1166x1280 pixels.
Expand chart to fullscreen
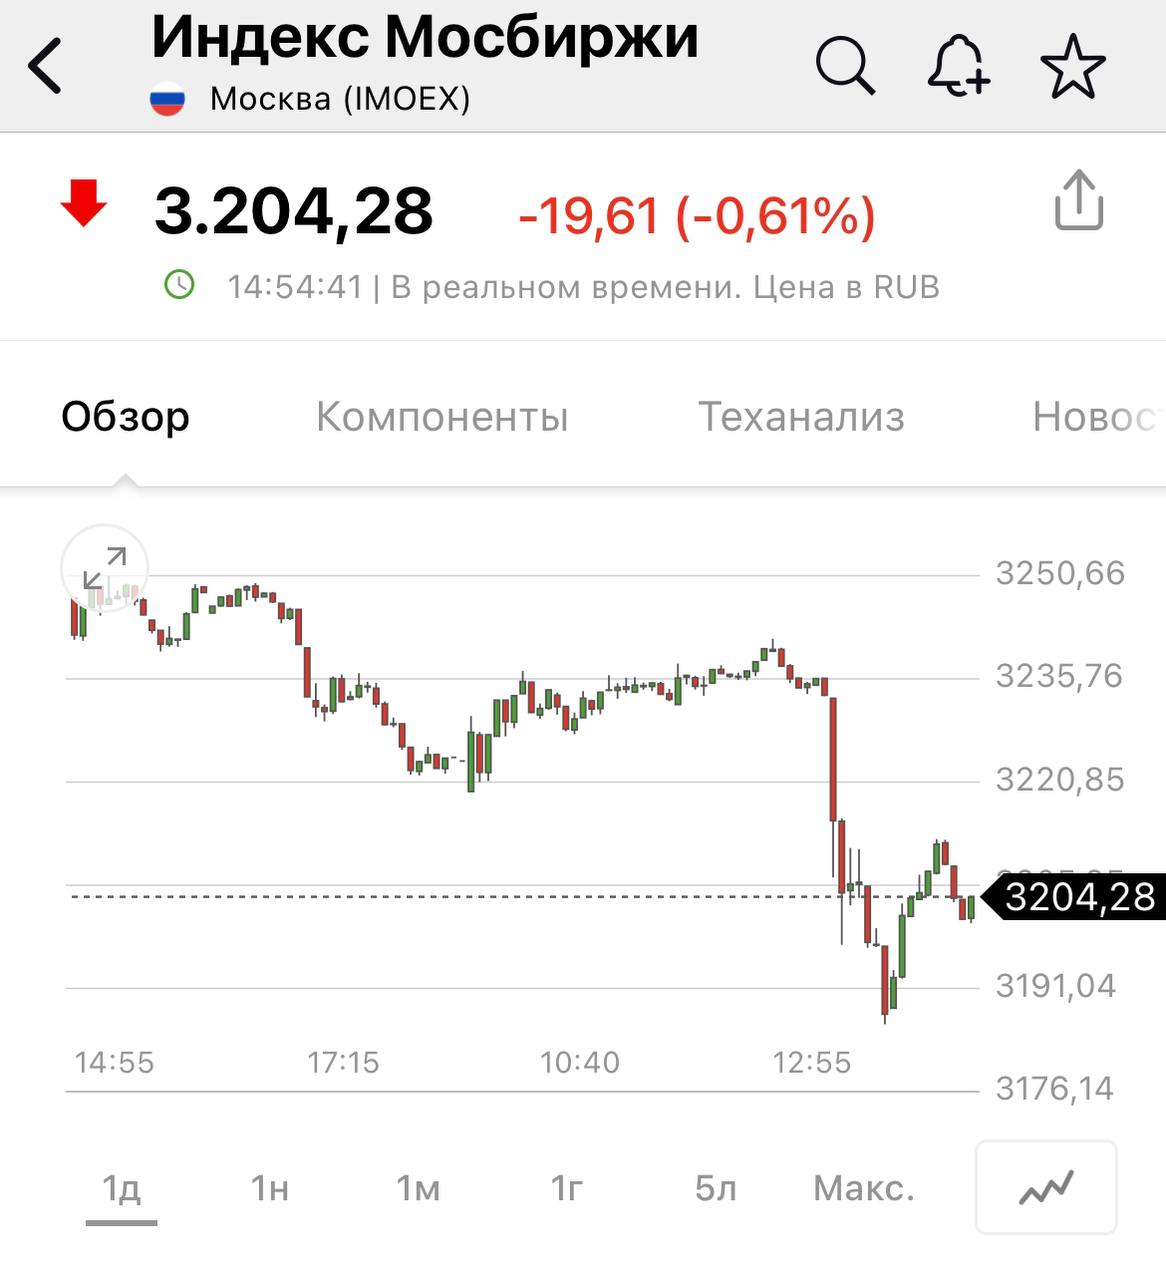click(105, 568)
